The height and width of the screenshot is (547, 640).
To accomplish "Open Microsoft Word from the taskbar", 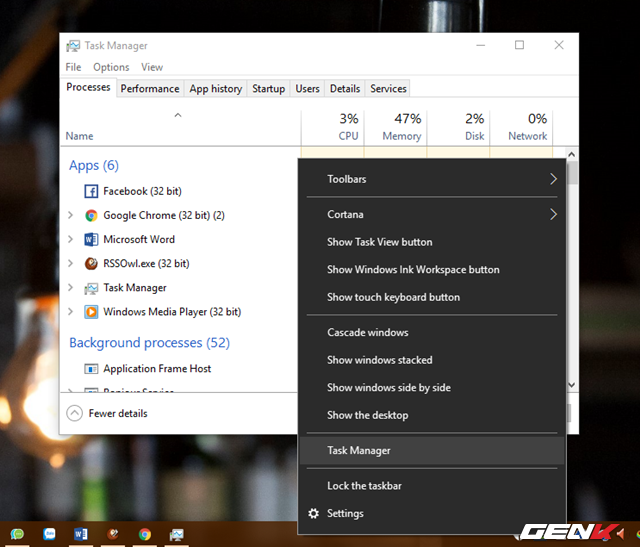I will coord(81,534).
